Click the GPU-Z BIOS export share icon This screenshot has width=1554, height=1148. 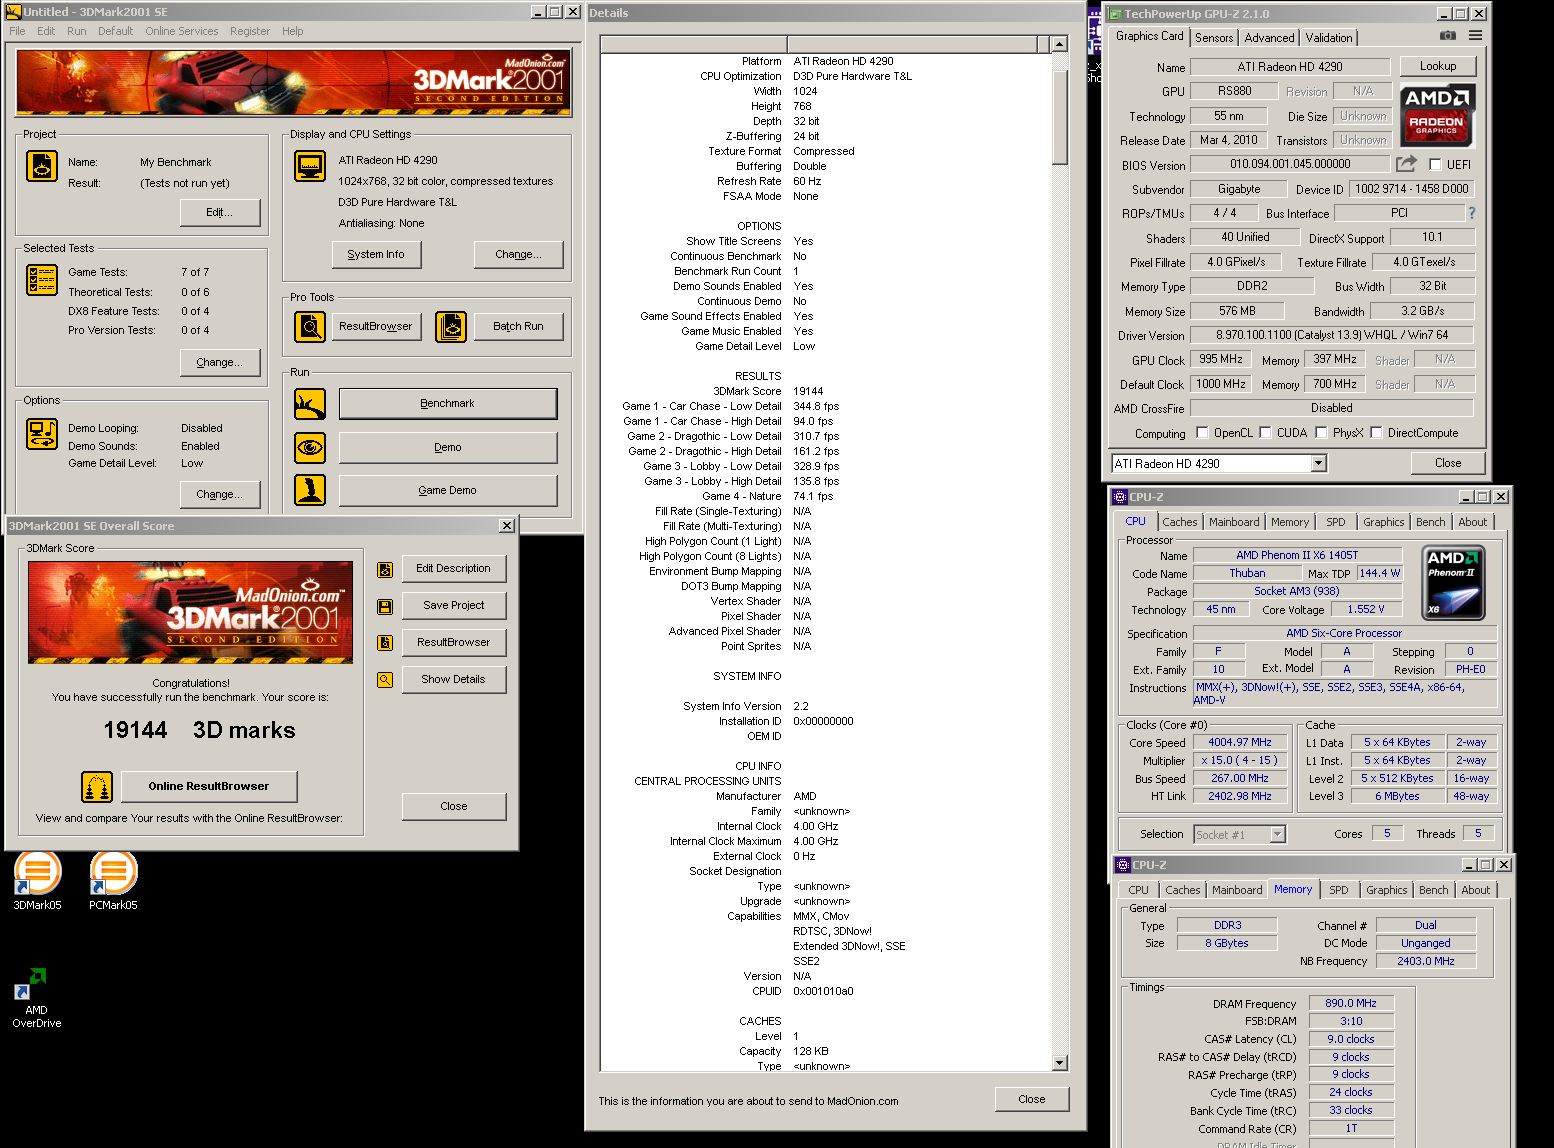[1407, 164]
